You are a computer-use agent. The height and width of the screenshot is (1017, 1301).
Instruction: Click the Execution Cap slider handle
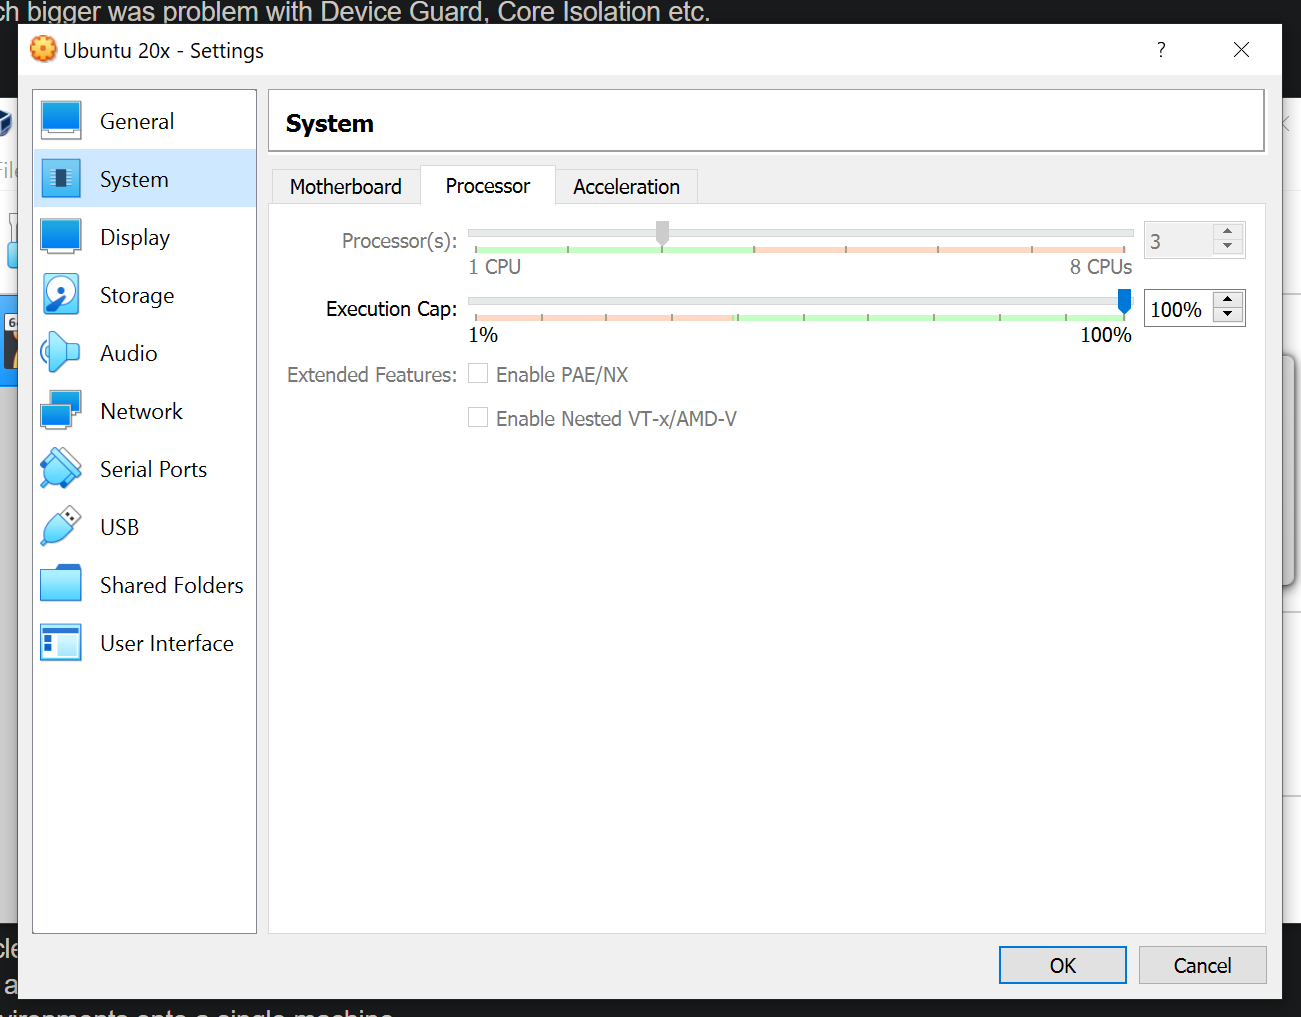click(1124, 301)
